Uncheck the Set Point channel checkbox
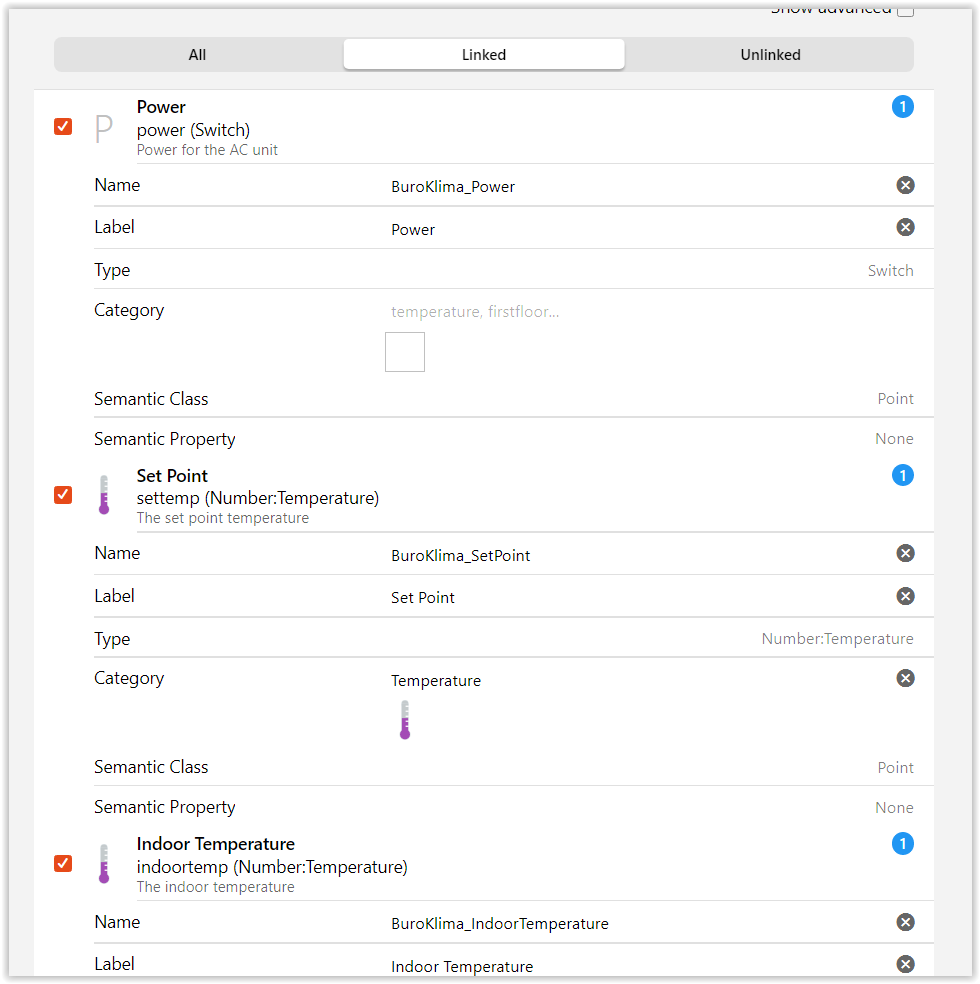980x984 pixels. pos(63,495)
